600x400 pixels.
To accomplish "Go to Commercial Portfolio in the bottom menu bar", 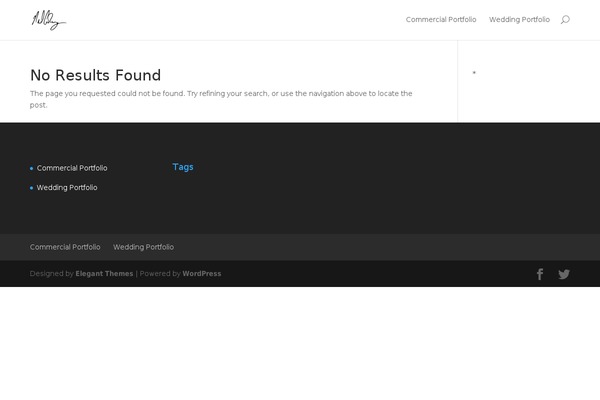I will [65, 247].
